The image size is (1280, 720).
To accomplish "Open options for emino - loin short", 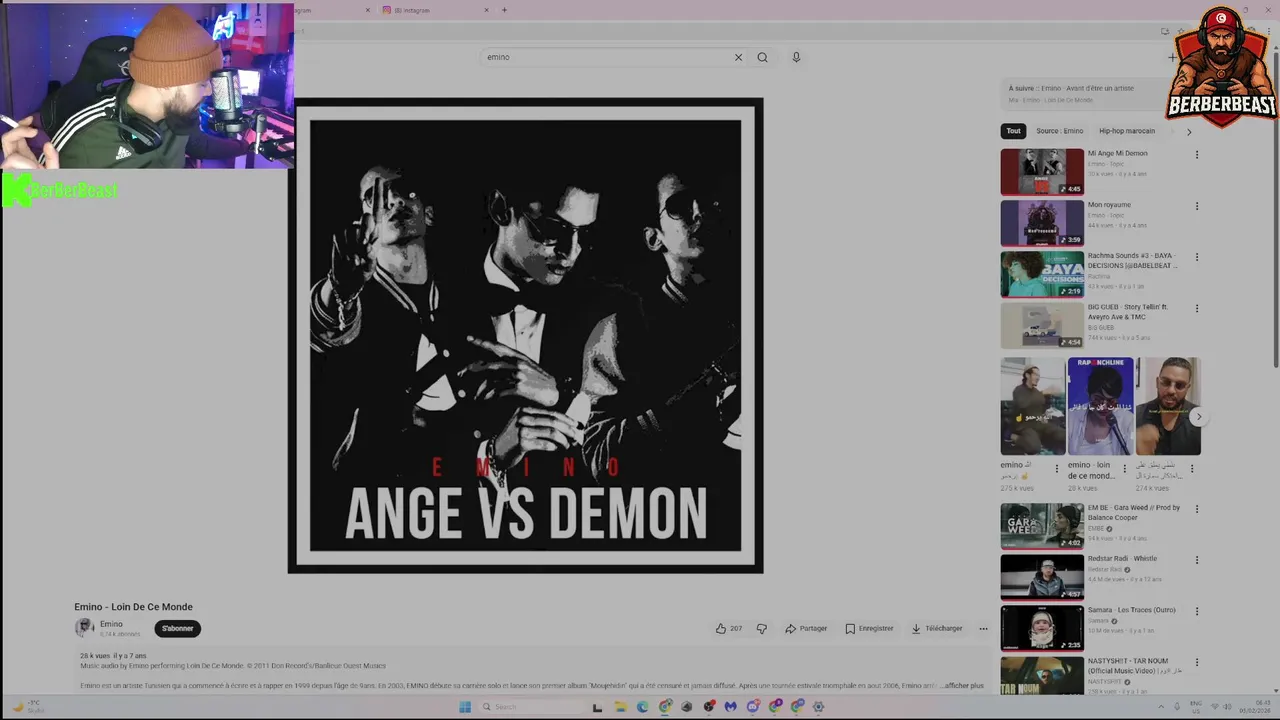I will pos(1124,468).
